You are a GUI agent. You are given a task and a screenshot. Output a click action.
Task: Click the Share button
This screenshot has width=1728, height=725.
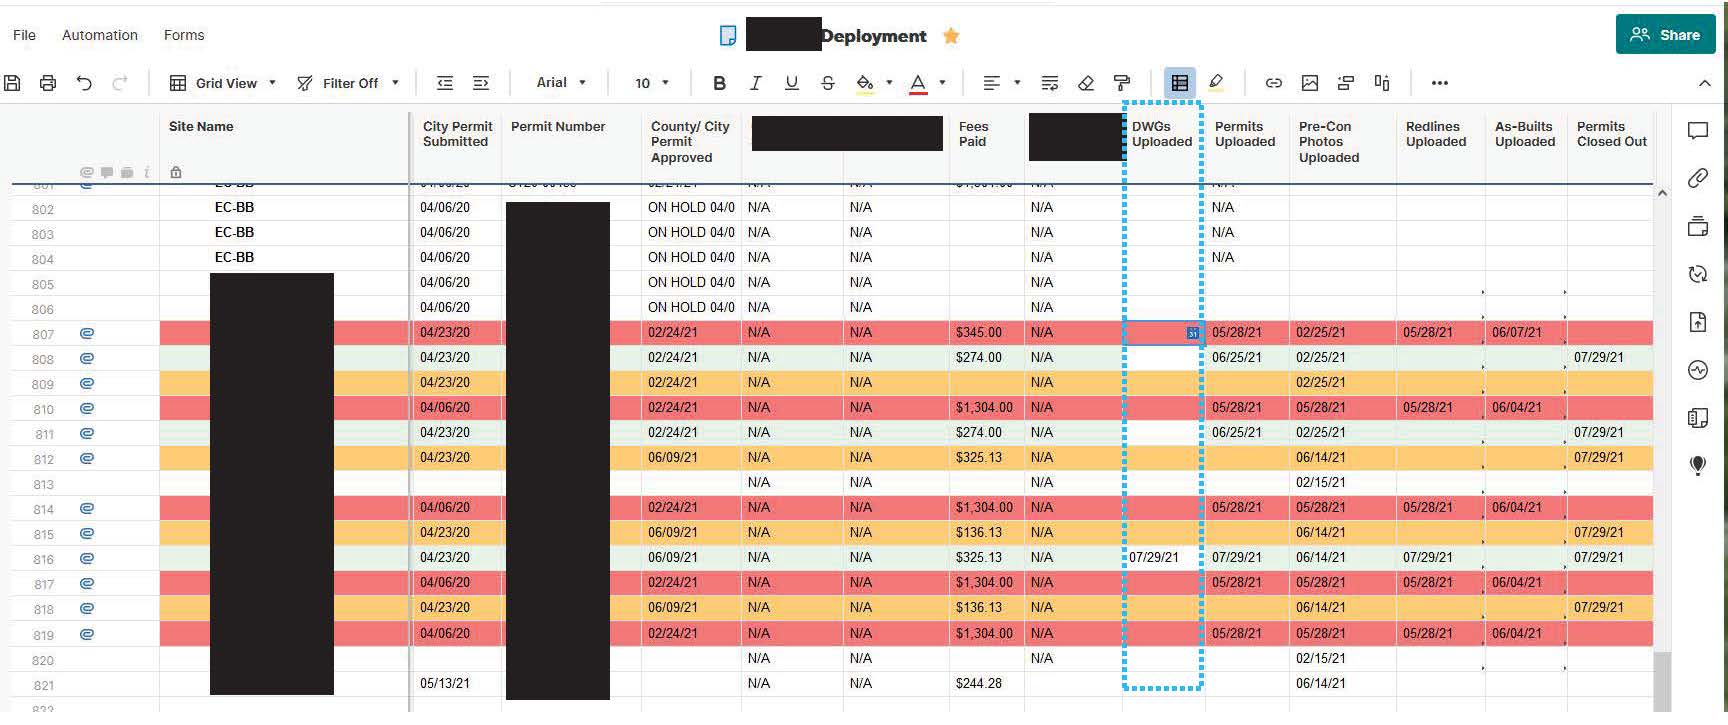click(x=1666, y=35)
